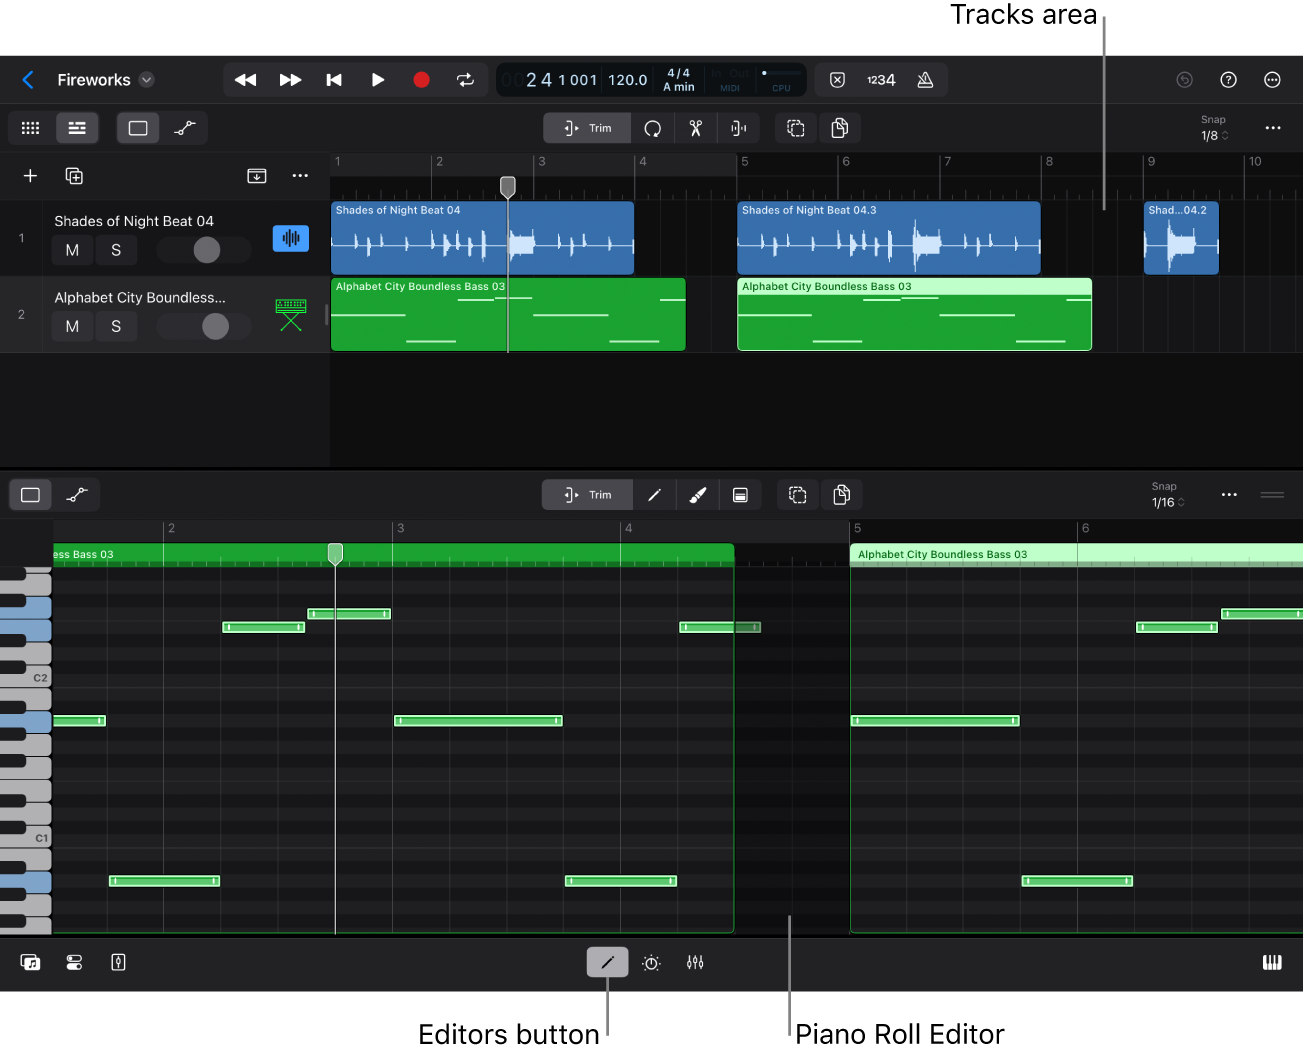Viewport: 1304px width, 1062px height.
Task: Open the Fireworks project dropdown
Action: (x=147, y=80)
